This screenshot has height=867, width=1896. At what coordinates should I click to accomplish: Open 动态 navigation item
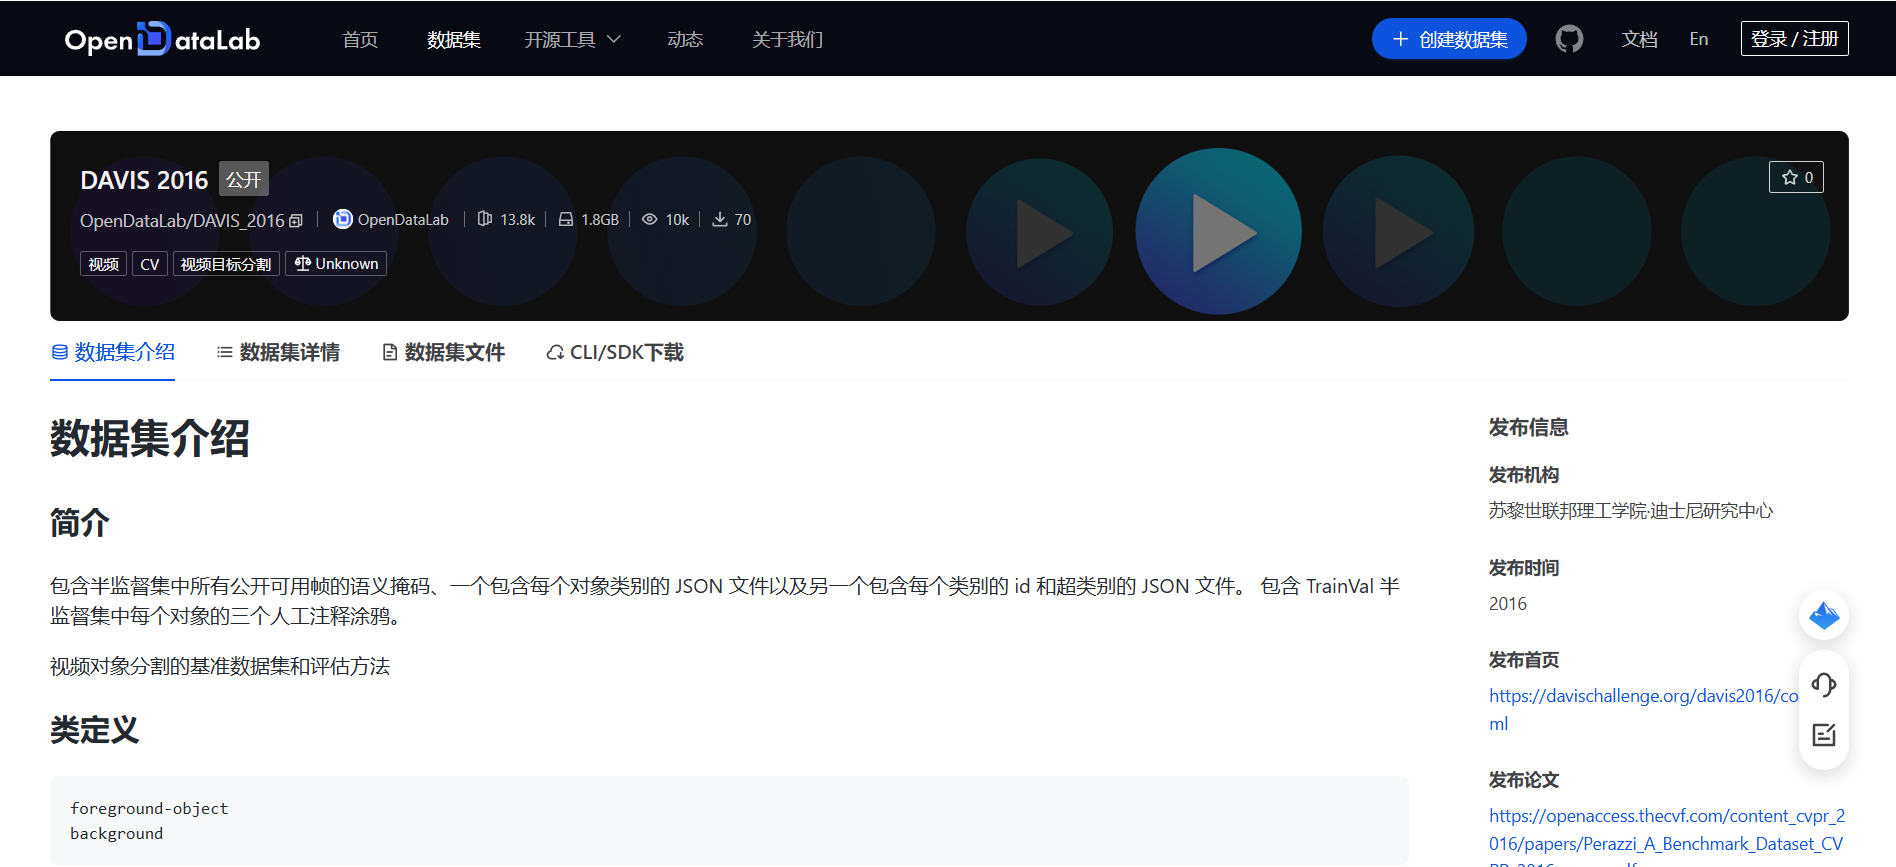685,39
